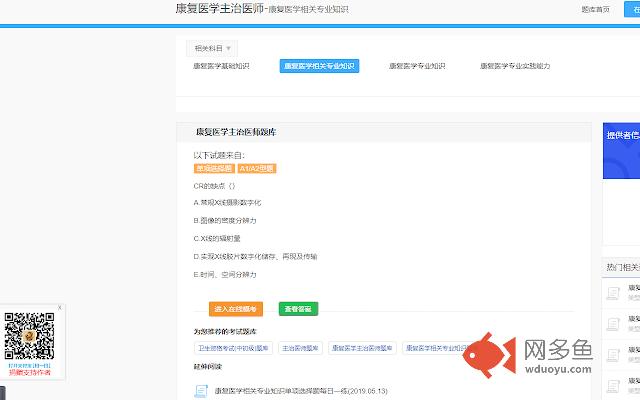This screenshot has width=640, height=400.
Task: Click the first document icon under 热门相关
Action: [613, 293]
